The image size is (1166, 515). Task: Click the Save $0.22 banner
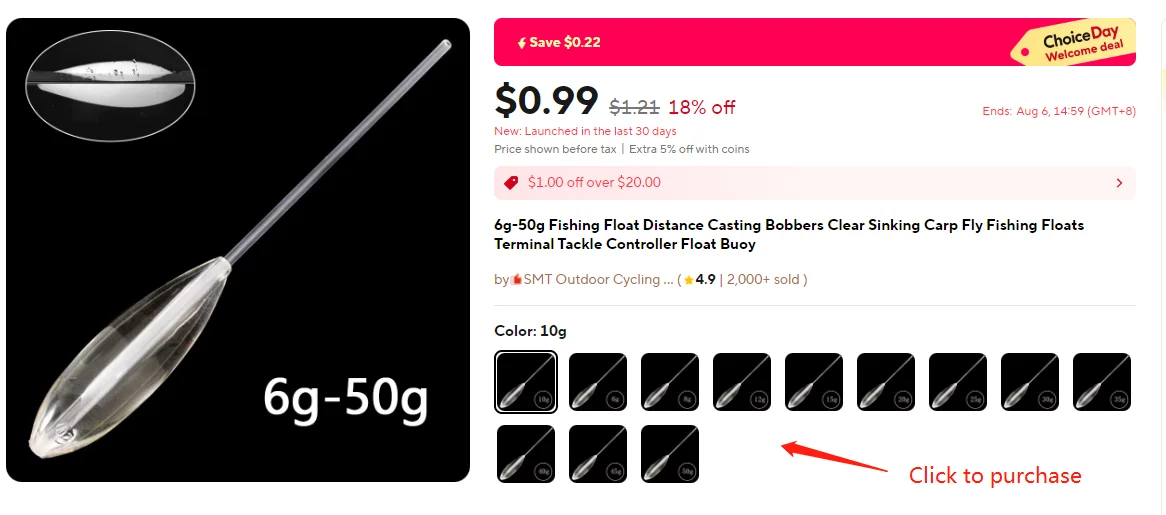815,42
